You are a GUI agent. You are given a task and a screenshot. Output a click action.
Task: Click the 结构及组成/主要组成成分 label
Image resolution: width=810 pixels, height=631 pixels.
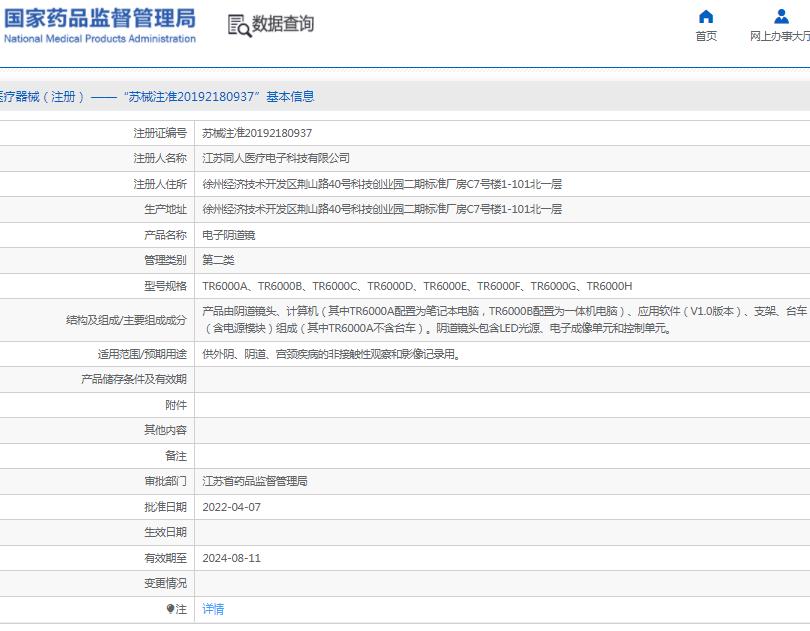[126, 320]
